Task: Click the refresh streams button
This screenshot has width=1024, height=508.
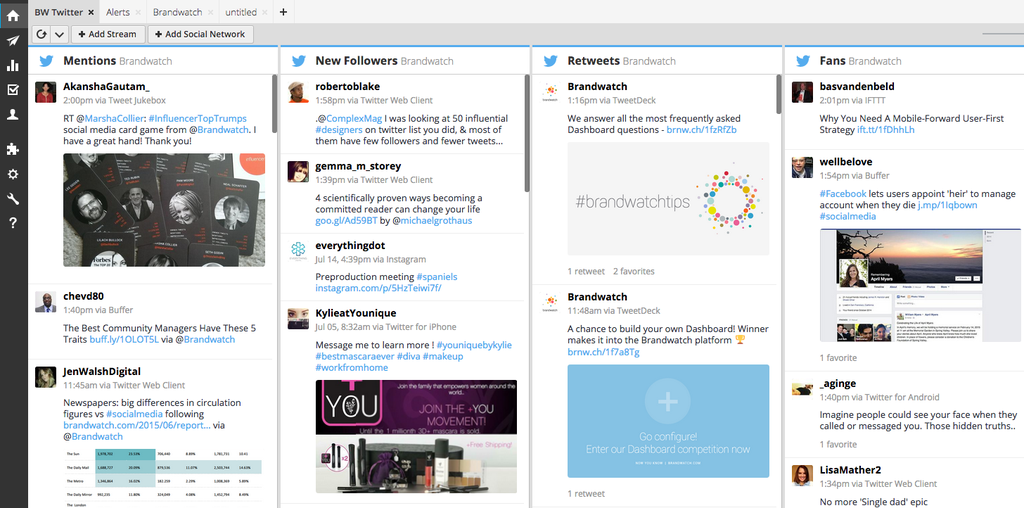Action: [42, 34]
